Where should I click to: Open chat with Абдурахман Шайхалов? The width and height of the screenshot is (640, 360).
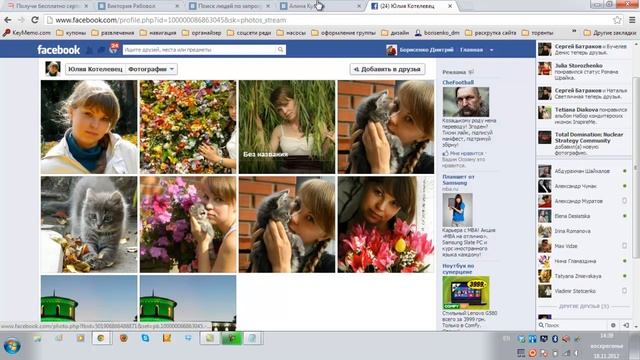(x=583, y=171)
